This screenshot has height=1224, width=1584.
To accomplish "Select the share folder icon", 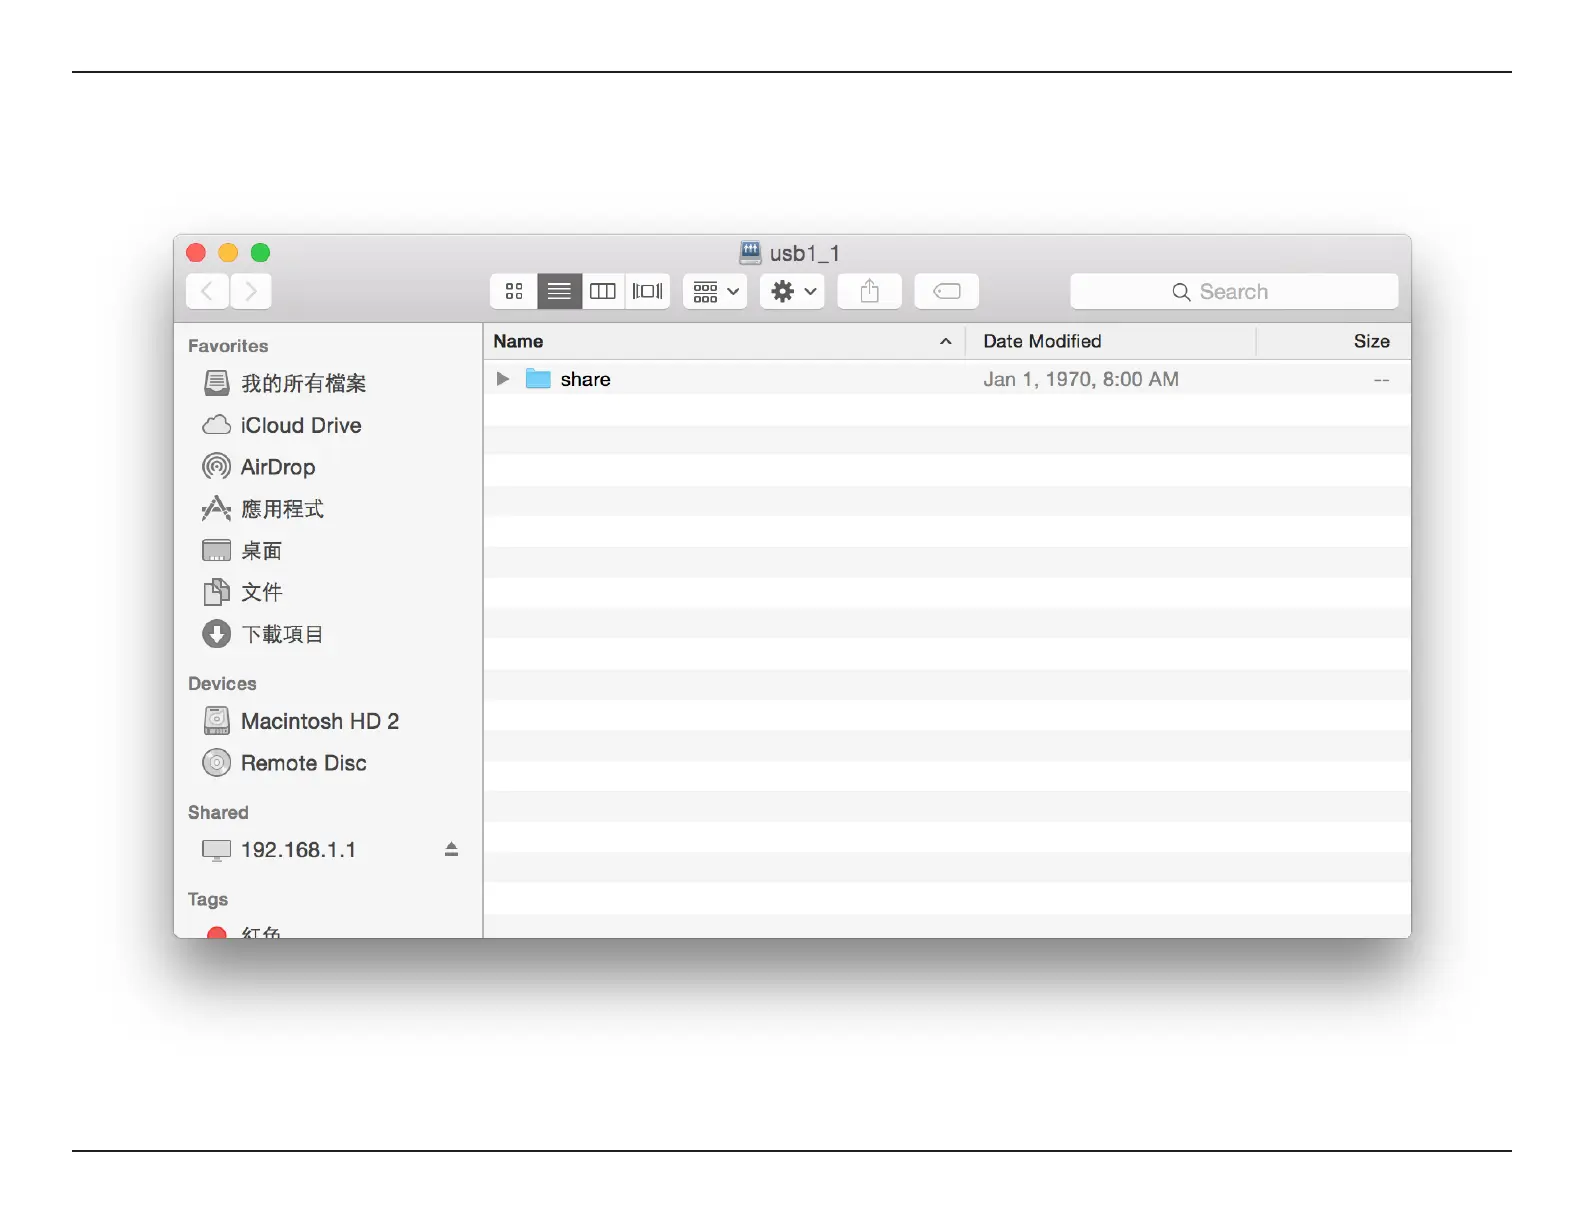I will tap(538, 379).
